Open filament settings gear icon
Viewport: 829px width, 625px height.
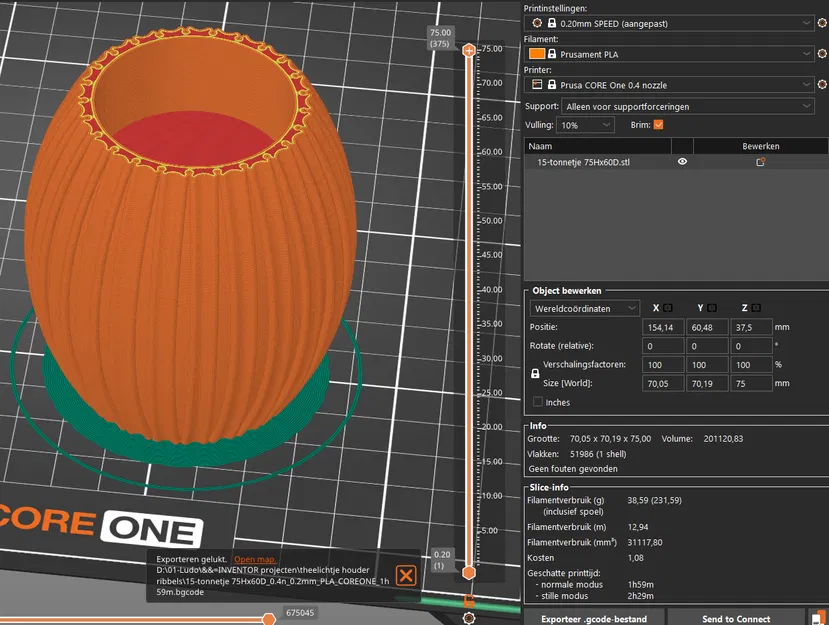[822, 53]
